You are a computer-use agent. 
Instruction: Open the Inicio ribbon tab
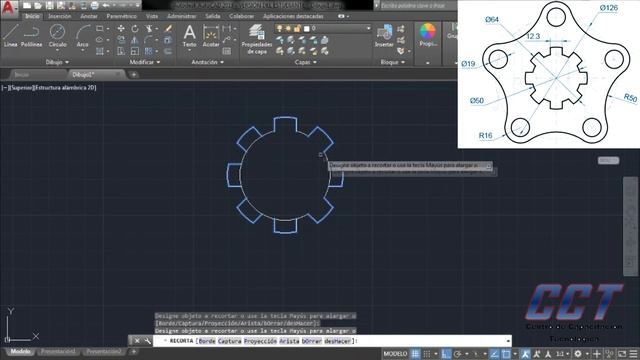pos(32,16)
